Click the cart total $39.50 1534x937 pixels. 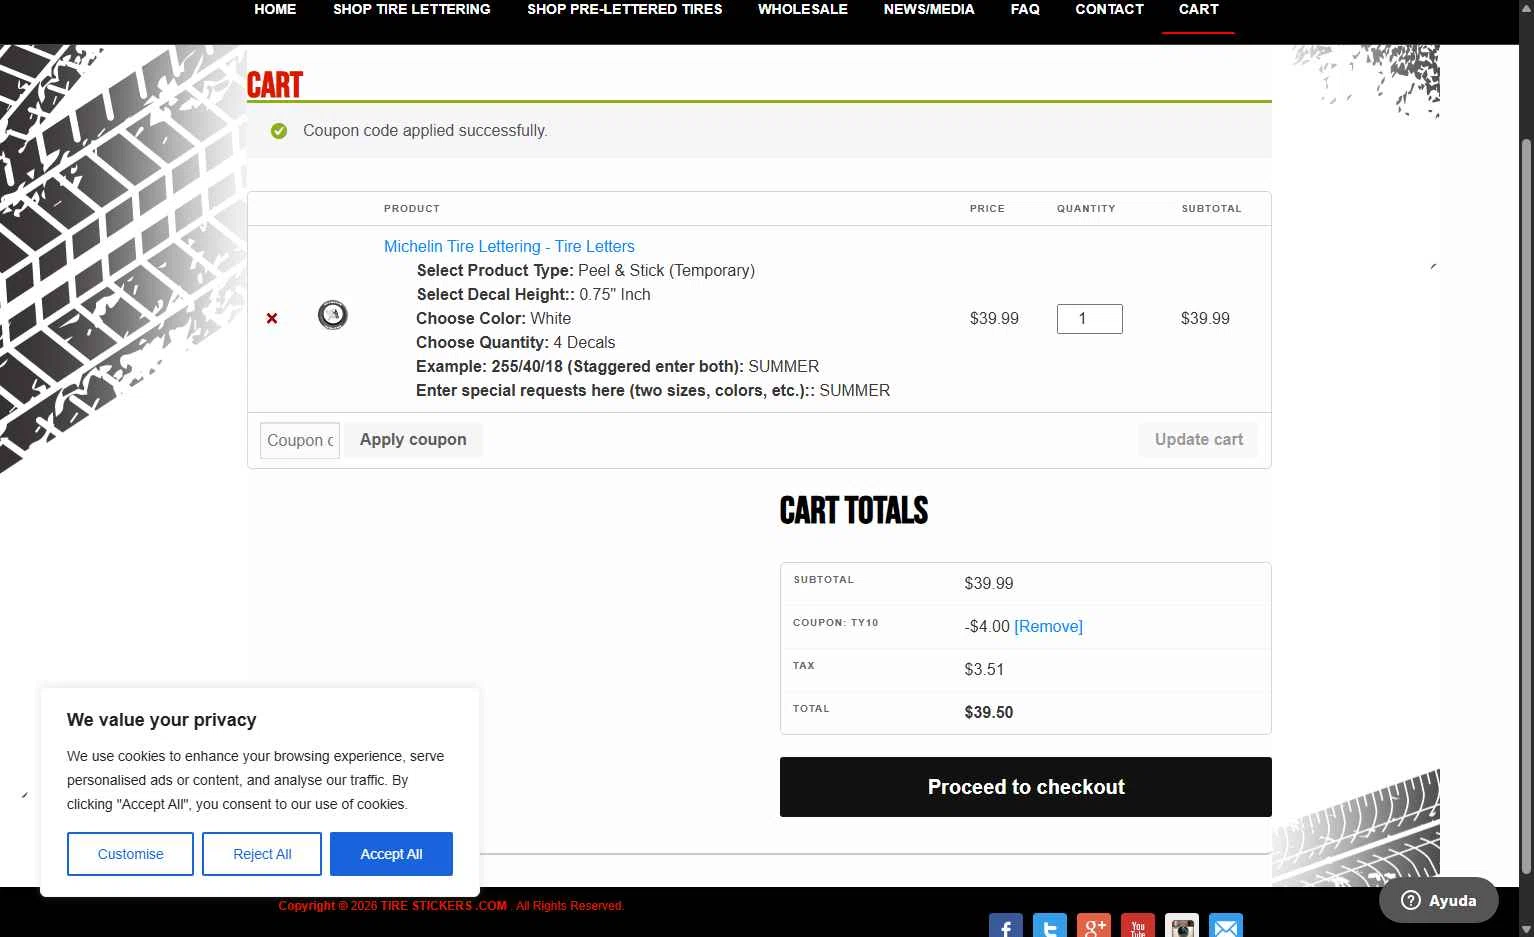[989, 712]
